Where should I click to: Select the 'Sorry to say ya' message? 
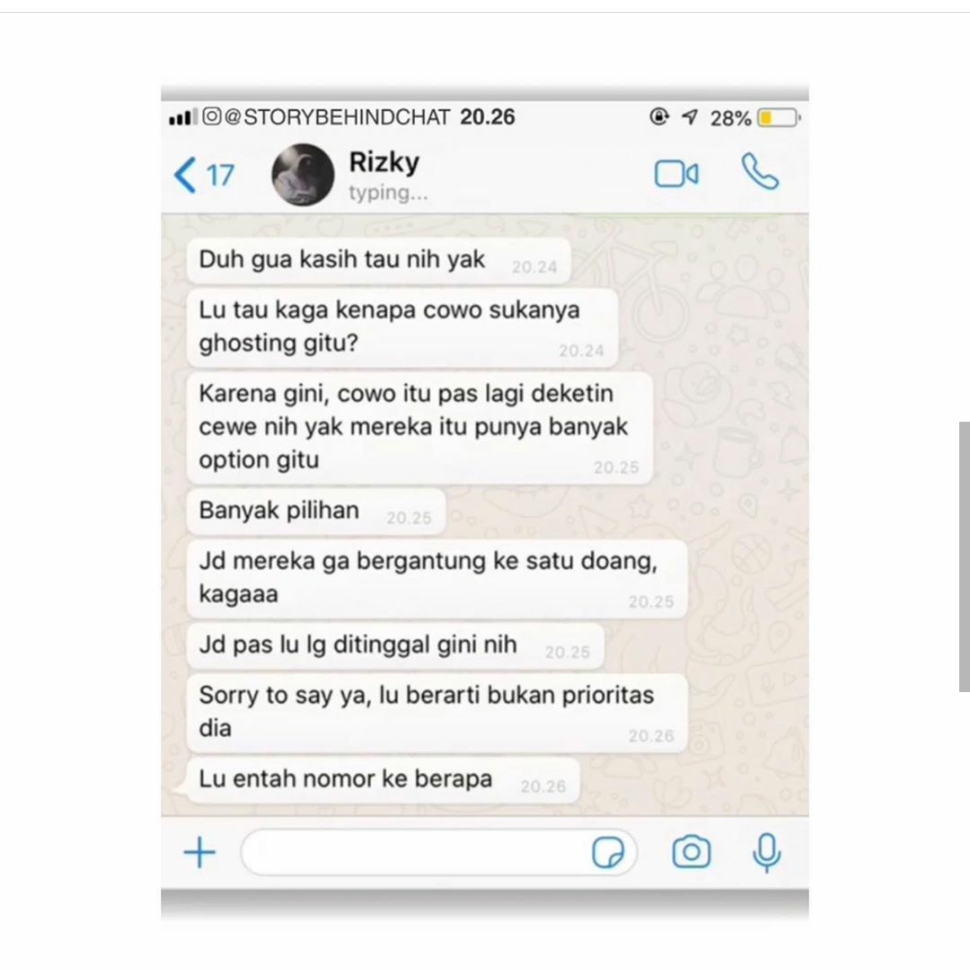coord(437,713)
